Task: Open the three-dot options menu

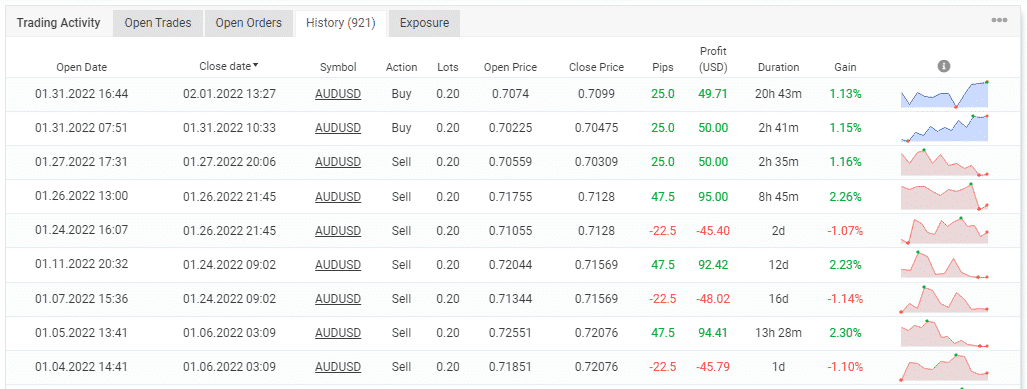Action: click(x=999, y=20)
